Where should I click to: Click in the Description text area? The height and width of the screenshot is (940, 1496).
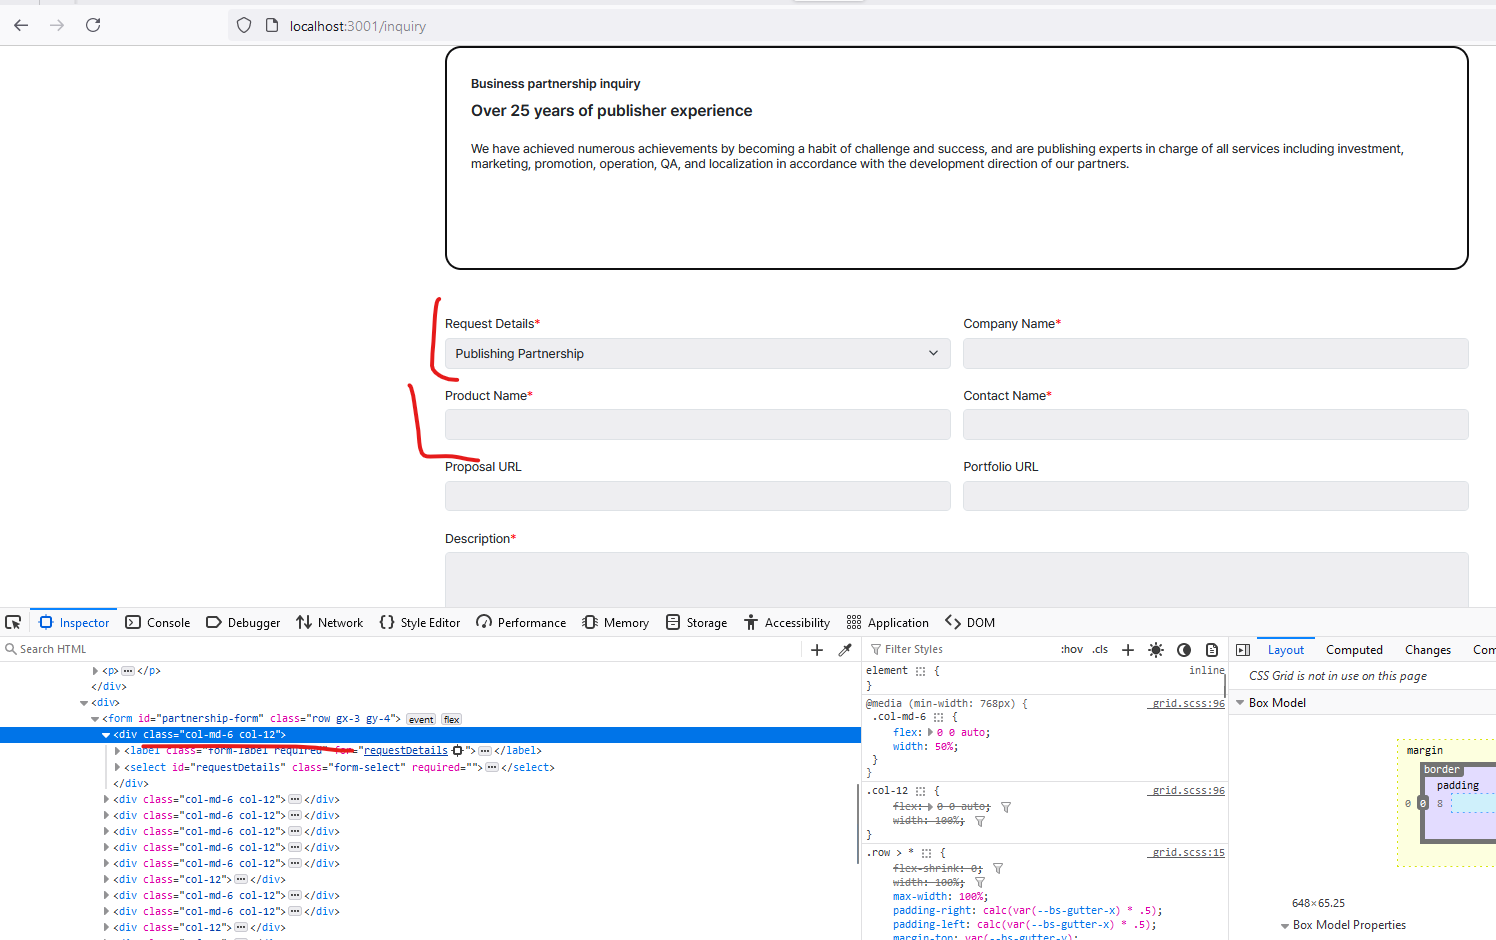(x=956, y=580)
